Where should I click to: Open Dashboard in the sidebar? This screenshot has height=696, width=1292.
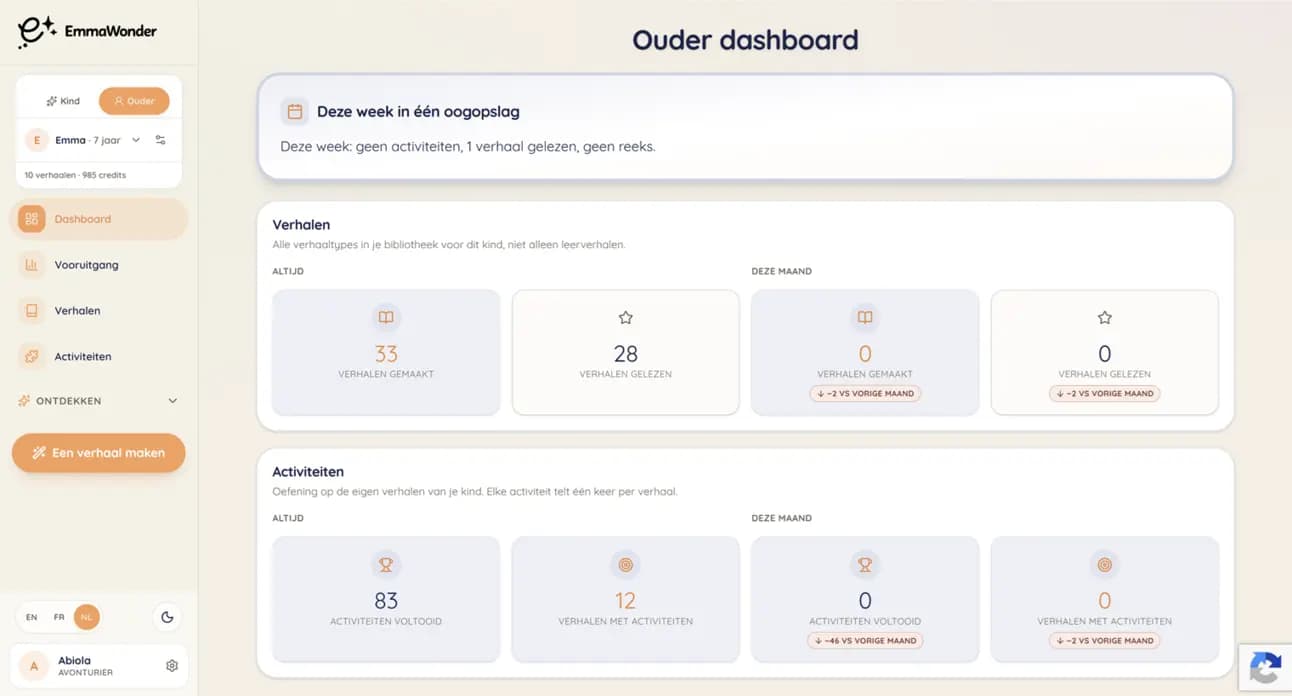[98, 219]
